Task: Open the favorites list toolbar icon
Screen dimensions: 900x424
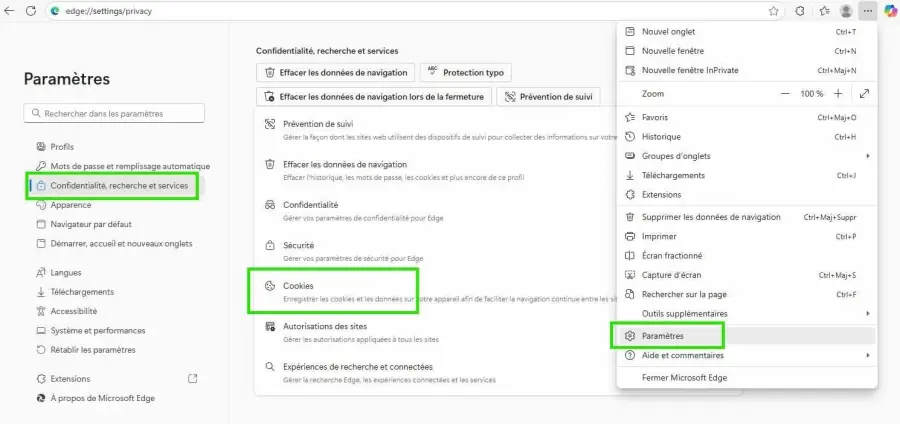Action: pyautogui.click(x=824, y=11)
